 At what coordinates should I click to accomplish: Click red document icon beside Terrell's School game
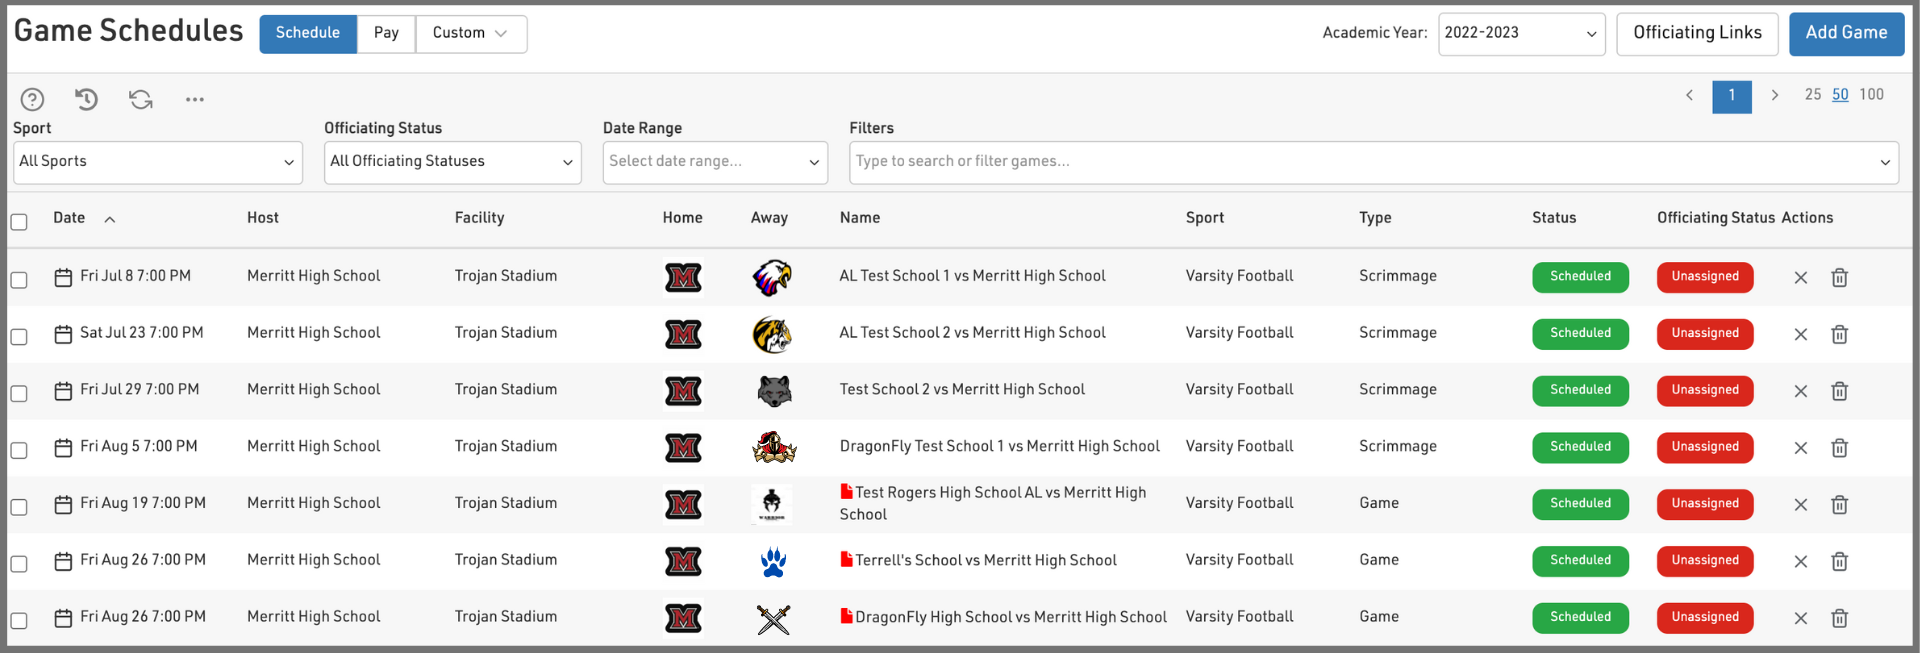click(x=846, y=560)
